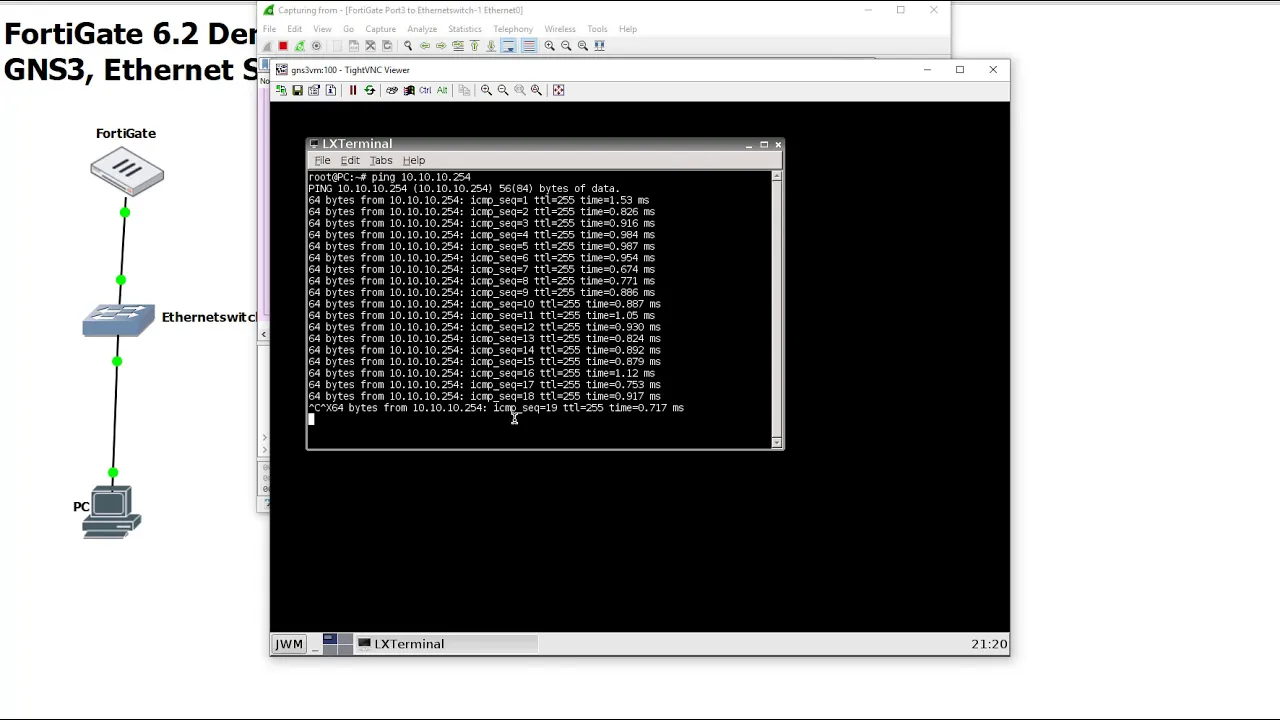
Task: Send Ctrl+Alt+Del in TightVNC
Action: (392, 90)
